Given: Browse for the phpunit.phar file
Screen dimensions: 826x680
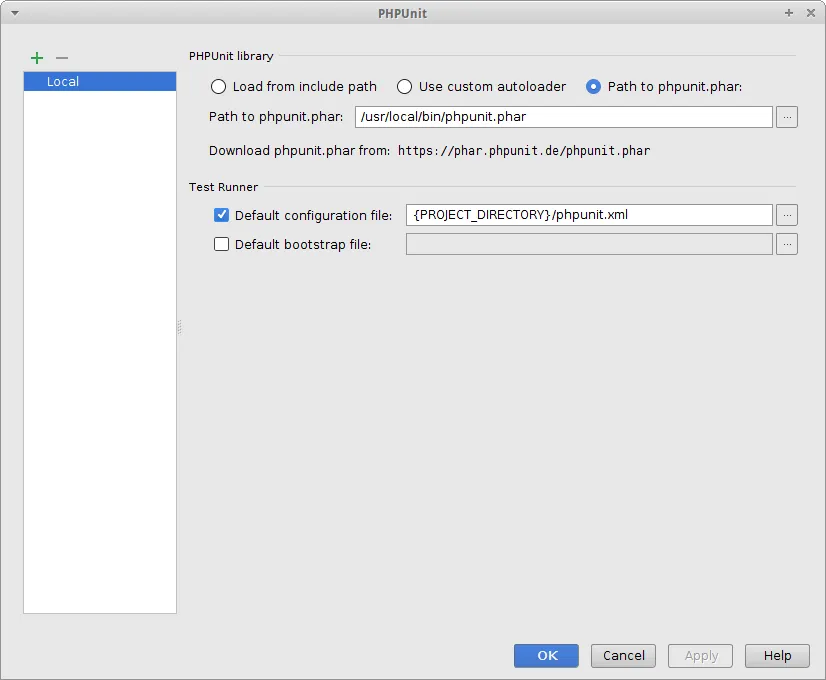Looking at the screenshot, I should 787,117.
